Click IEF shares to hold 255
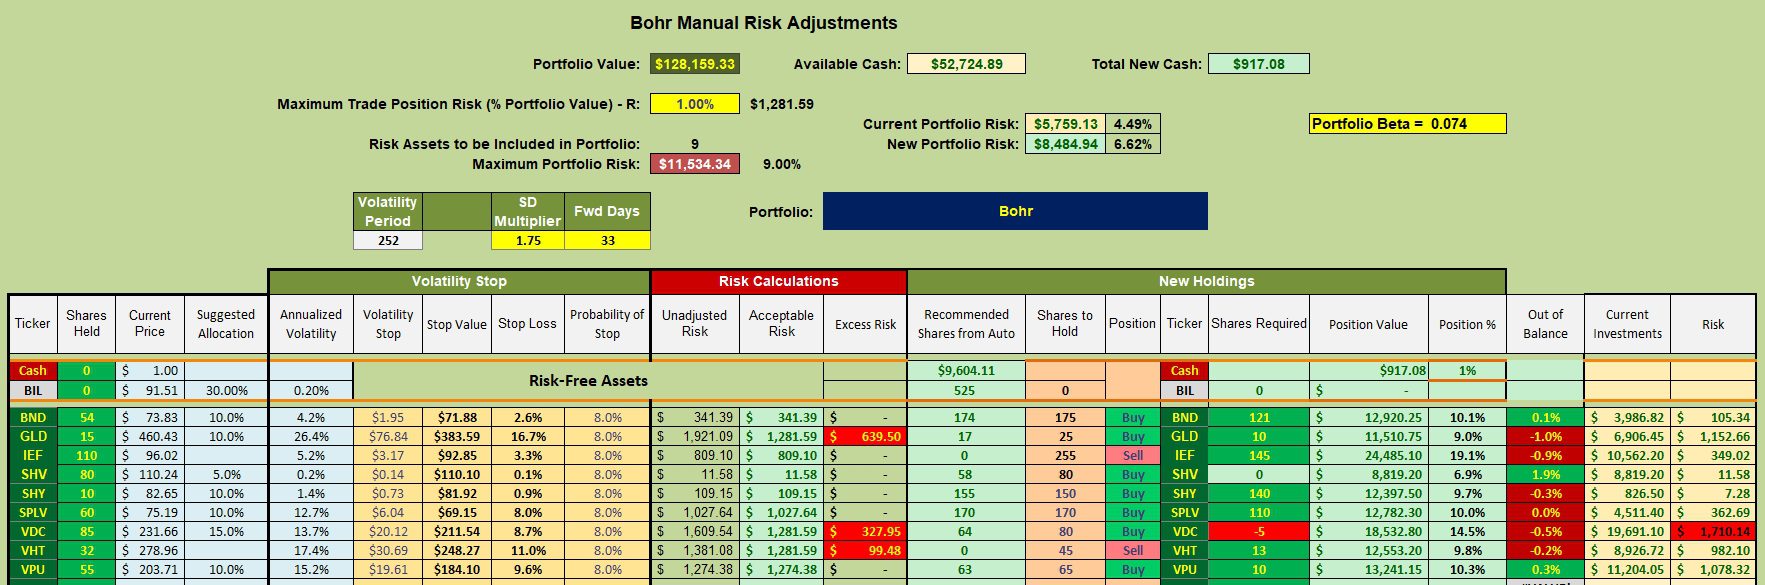Screen dimensions: 1765x585 [x=1065, y=455]
